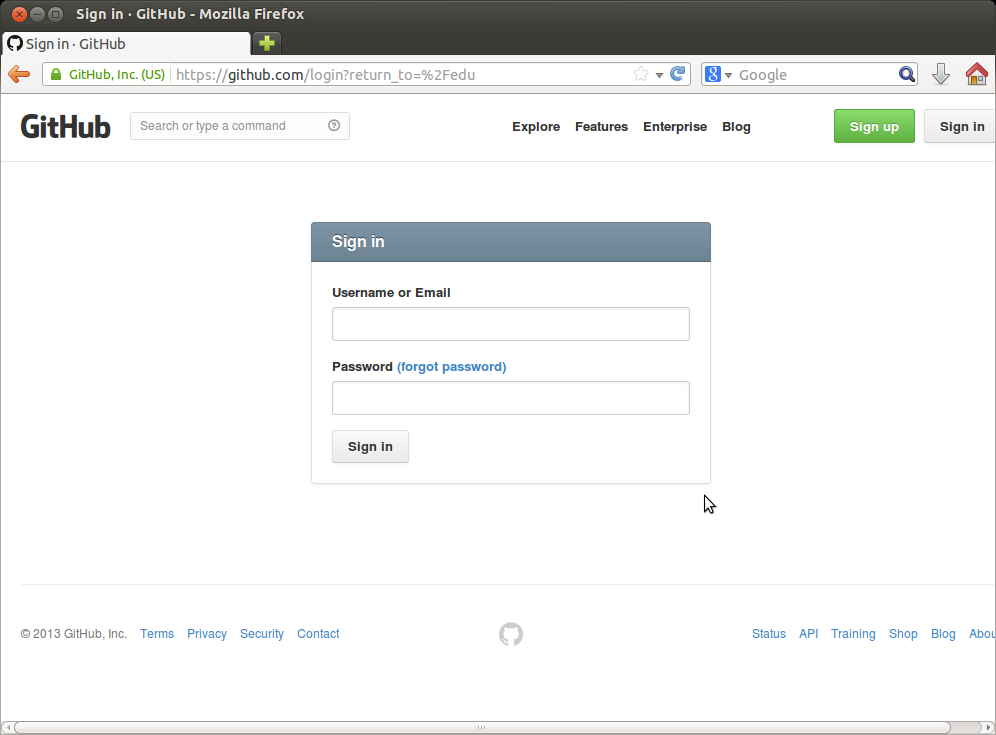996x735 pixels.
Task: Focus the Password input field
Action: [x=511, y=398]
